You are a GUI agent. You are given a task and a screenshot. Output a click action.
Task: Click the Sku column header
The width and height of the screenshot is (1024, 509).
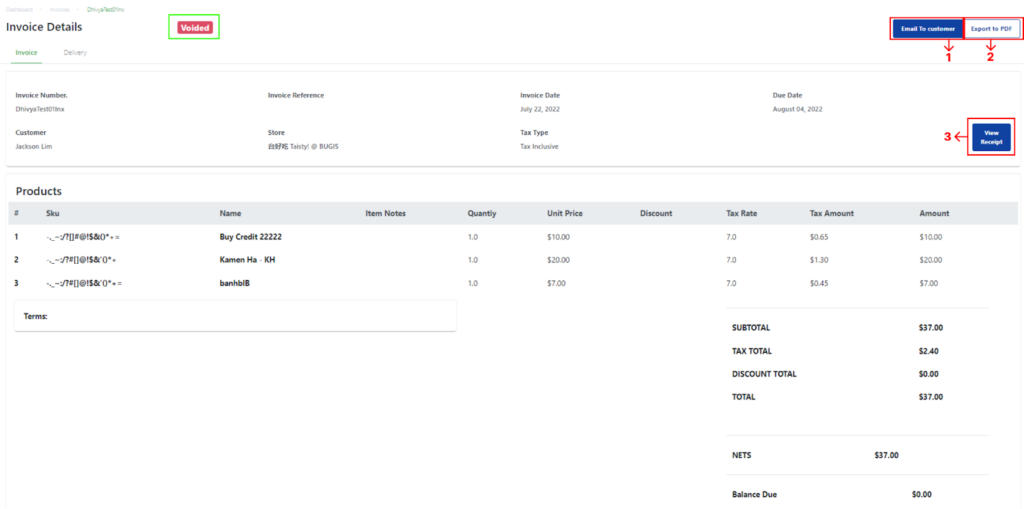point(53,213)
